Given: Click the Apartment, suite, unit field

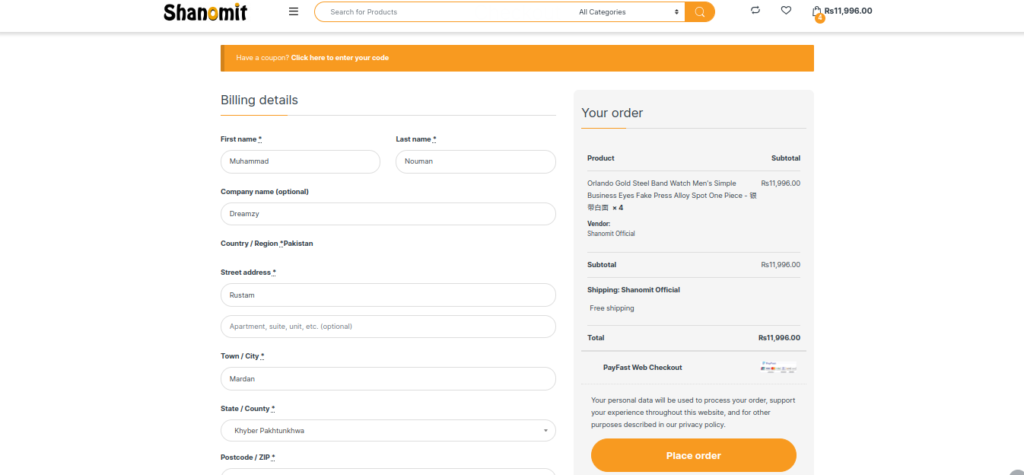Looking at the screenshot, I should [x=388, y=327].
